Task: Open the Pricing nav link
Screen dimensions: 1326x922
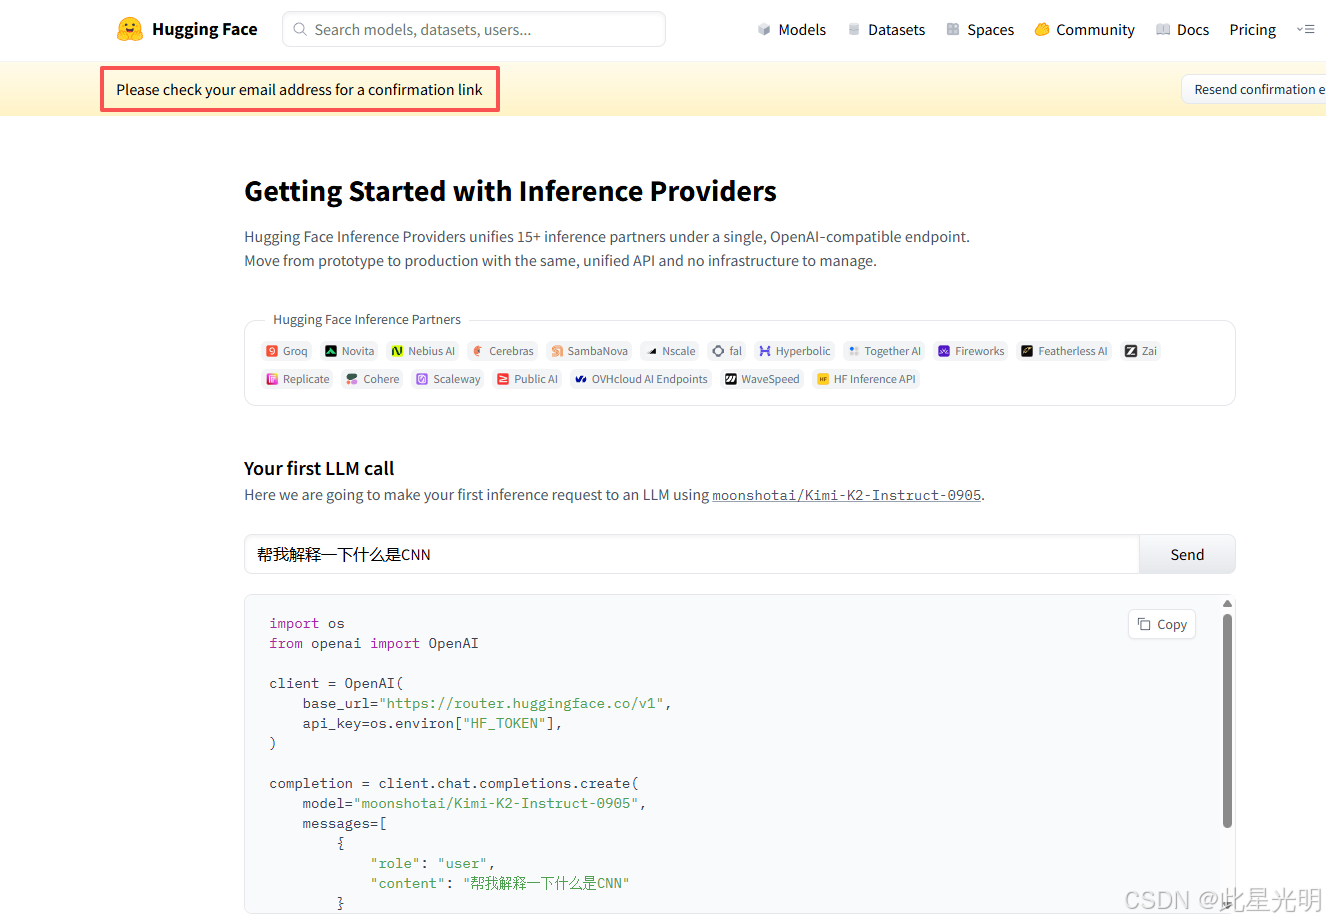Action: point(1252,30)
